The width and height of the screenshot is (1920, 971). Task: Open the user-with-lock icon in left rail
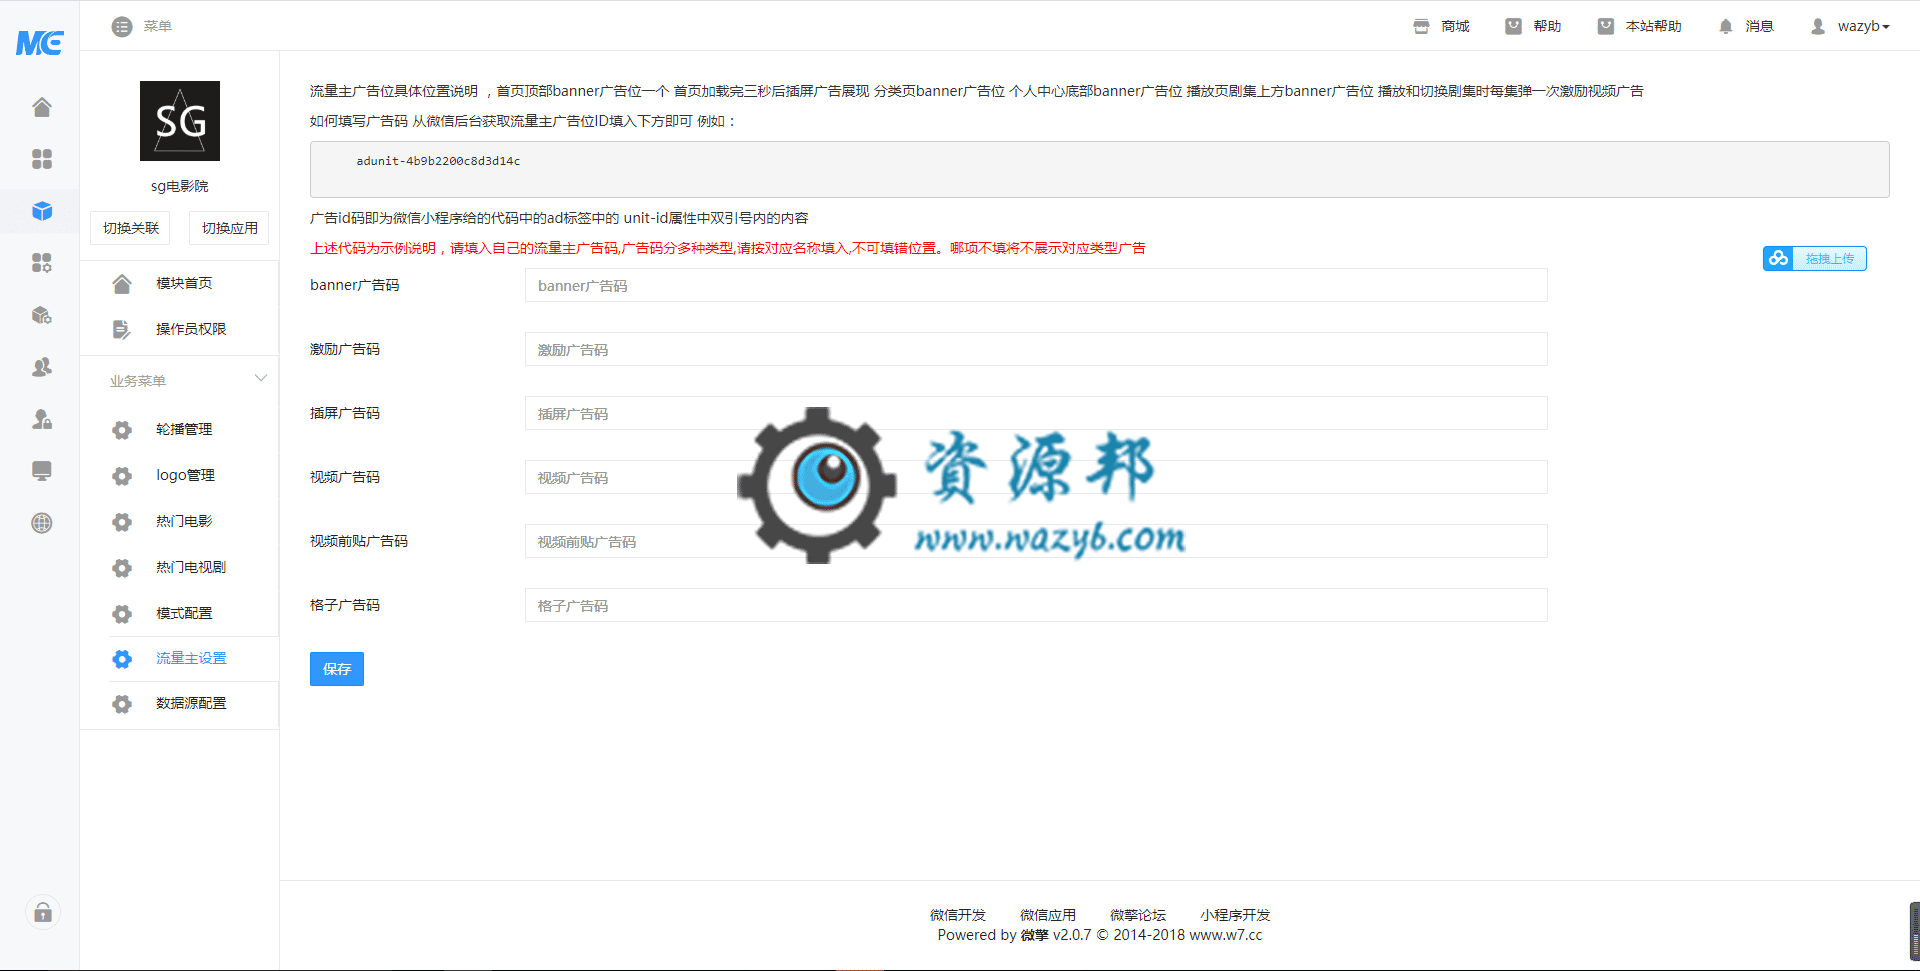click(x=42, y=419)
